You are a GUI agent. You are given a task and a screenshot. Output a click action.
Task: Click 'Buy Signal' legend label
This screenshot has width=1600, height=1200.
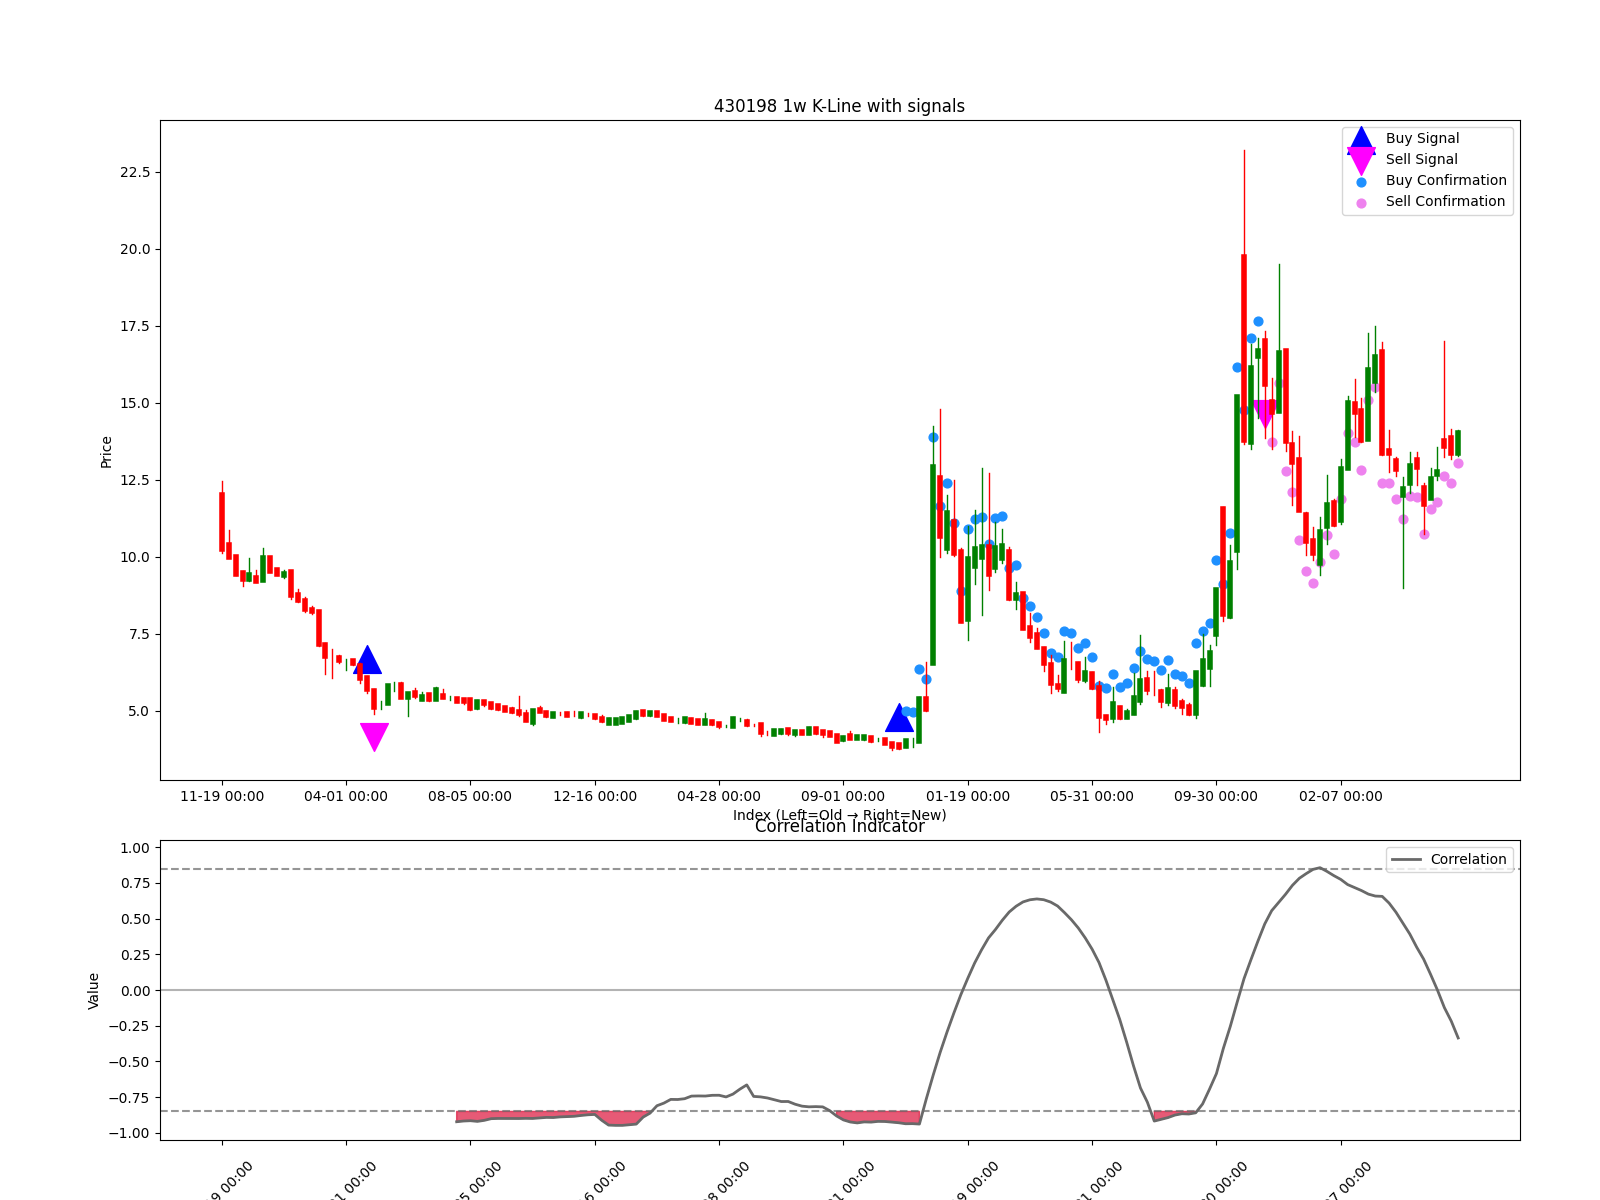point(1422,139)
